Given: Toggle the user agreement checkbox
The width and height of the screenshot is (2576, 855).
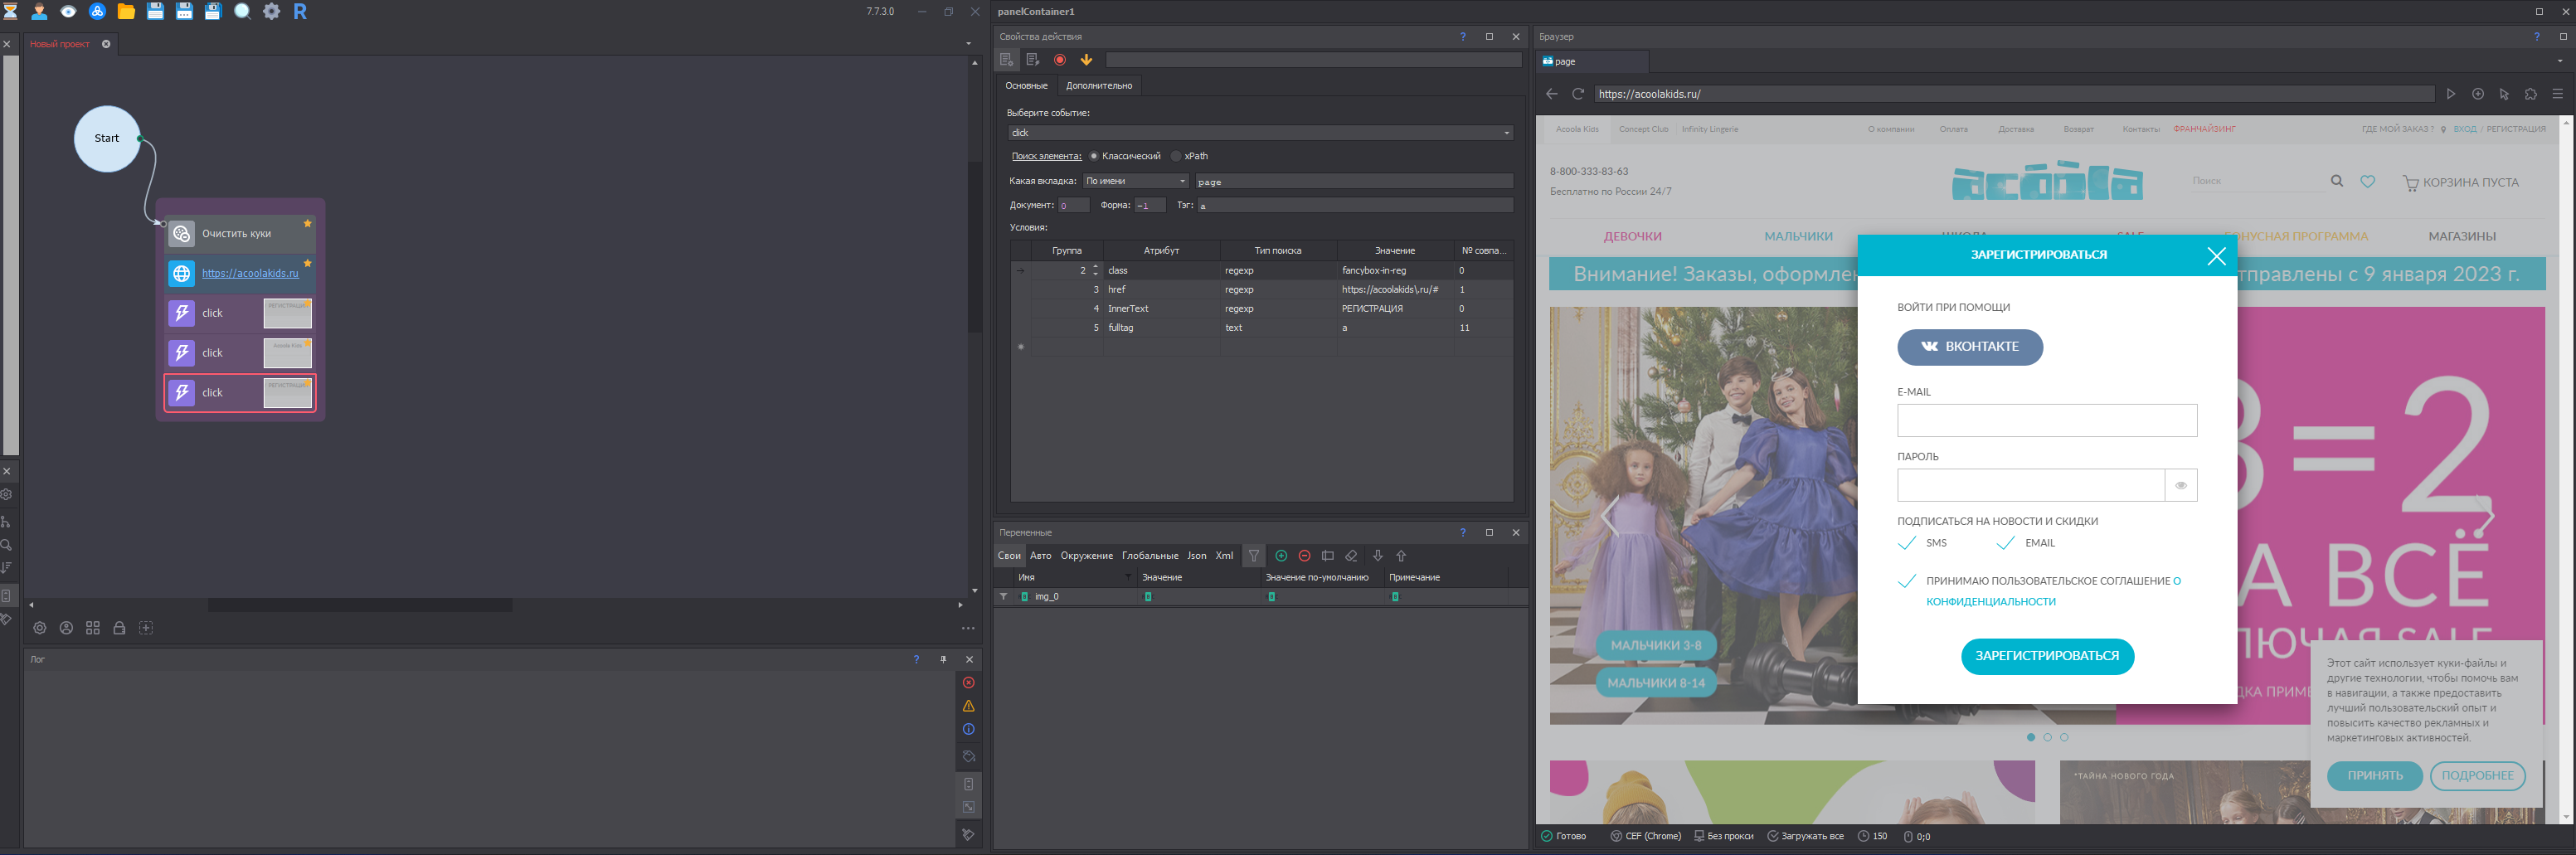Looking at the screenshot, I should coord(1907,581).
